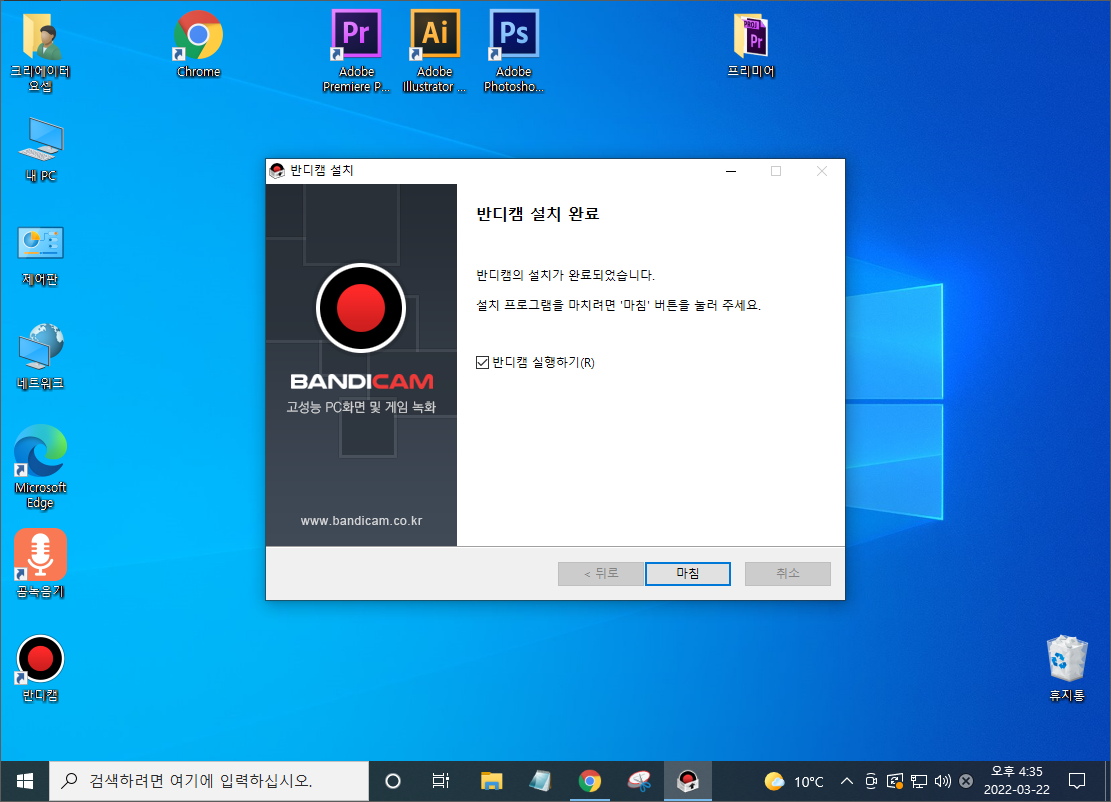Select Adobe Photoshop desktop icon
Viewport: 1111px width, 802px height.
click(x=514, y=51)
